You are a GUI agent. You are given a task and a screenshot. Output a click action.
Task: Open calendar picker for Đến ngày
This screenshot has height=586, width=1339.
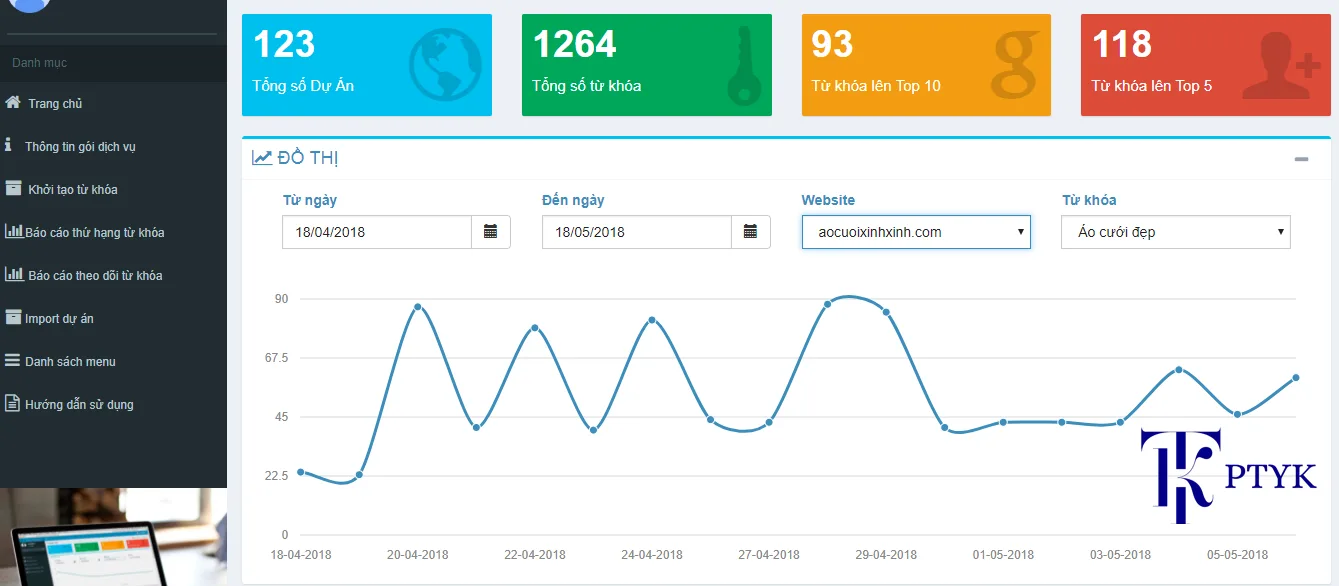[750, 232]
